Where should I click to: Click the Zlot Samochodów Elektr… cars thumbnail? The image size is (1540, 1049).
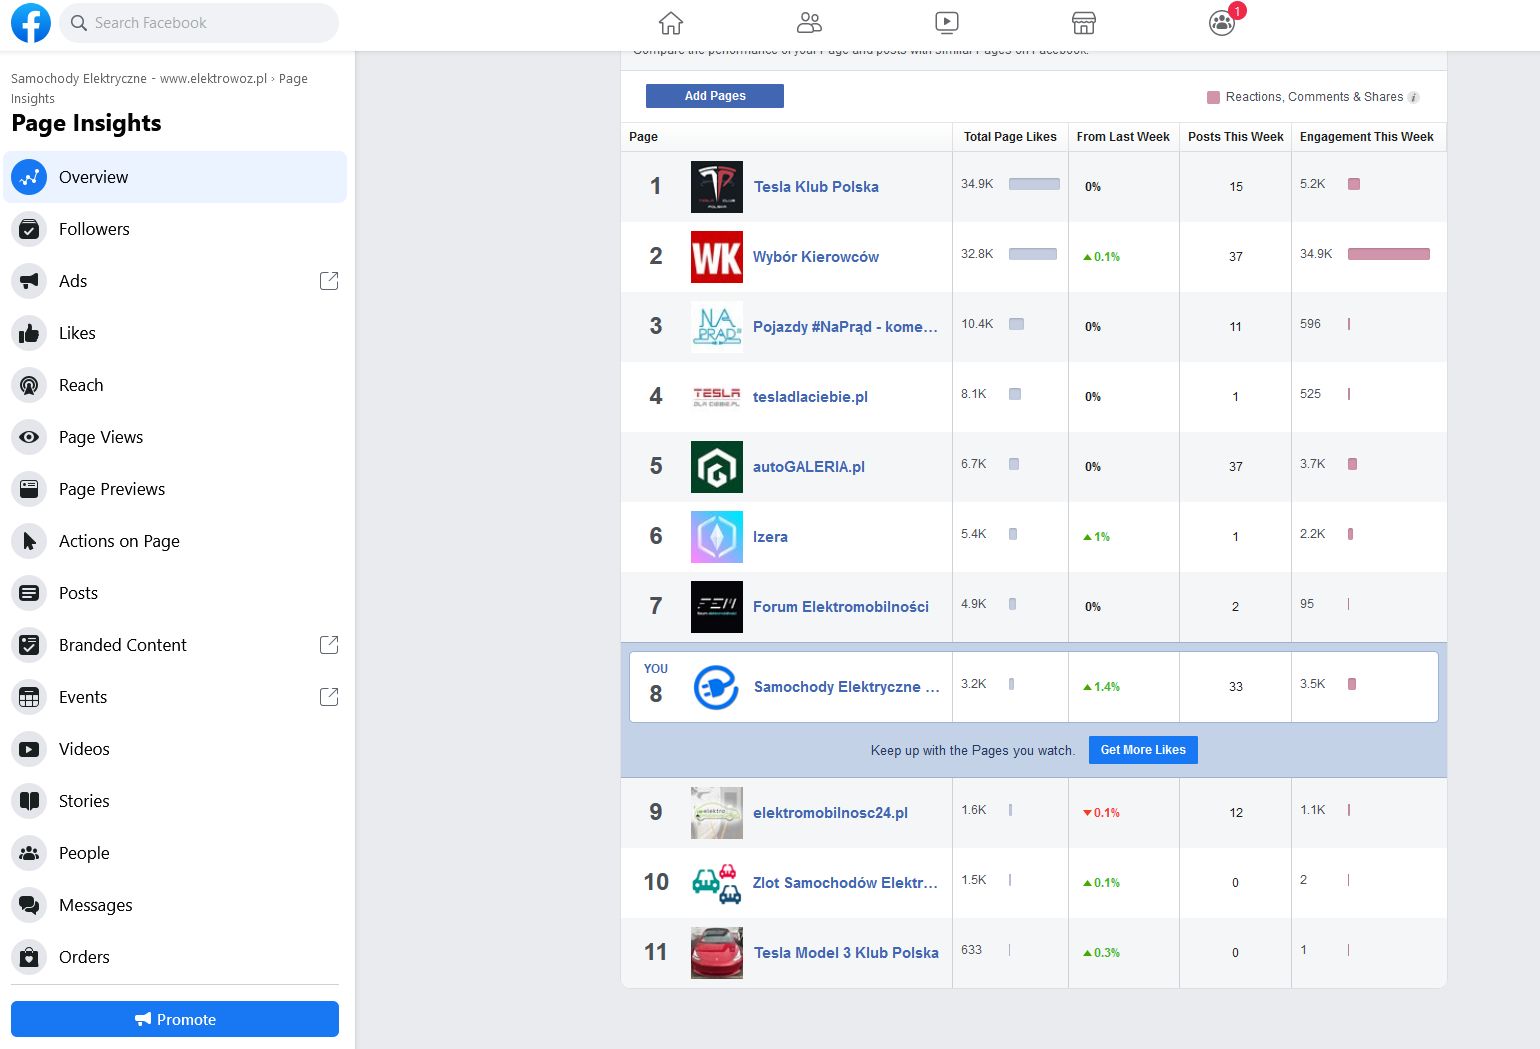click(x=717, y=883)
